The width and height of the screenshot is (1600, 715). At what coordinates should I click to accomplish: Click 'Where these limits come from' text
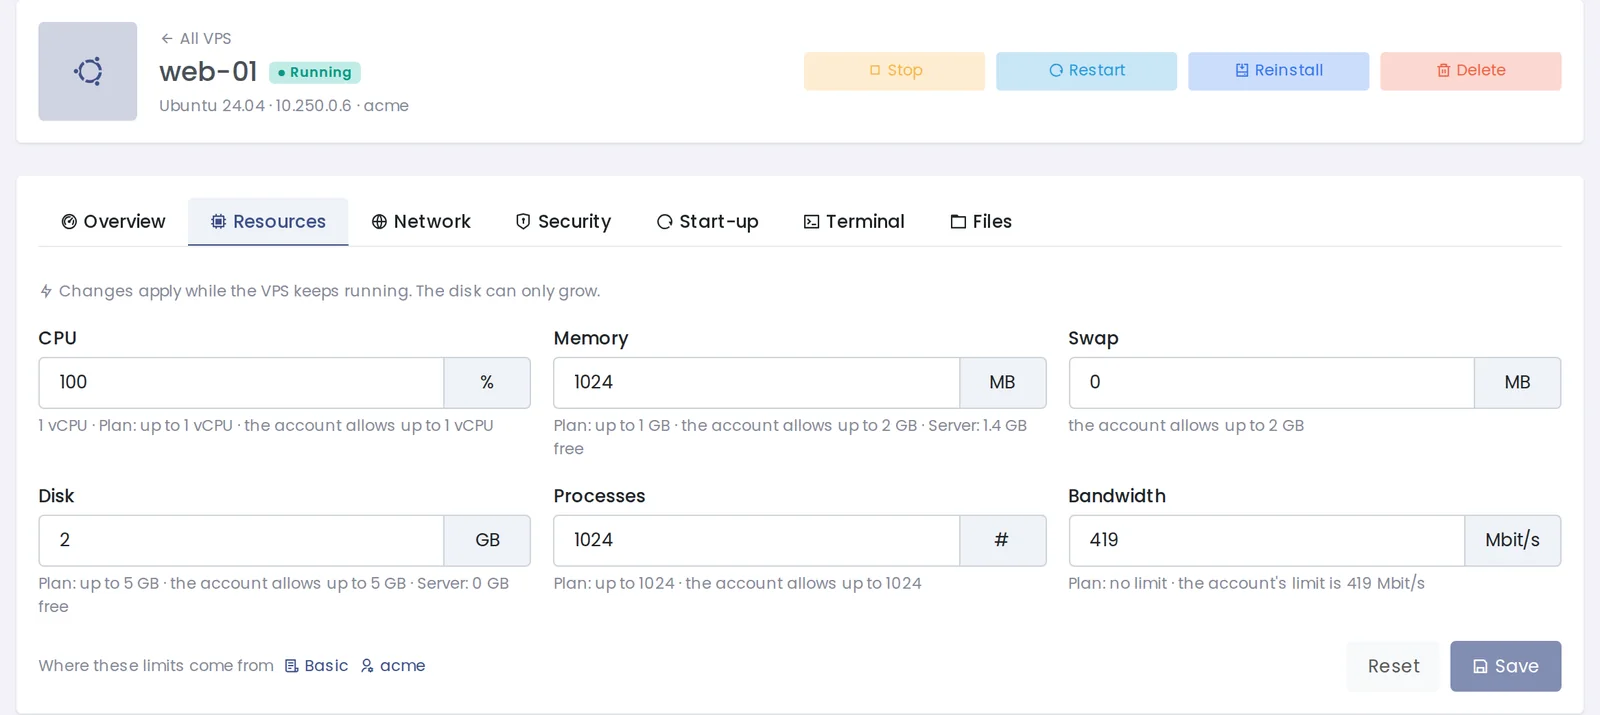click(156, 666)
